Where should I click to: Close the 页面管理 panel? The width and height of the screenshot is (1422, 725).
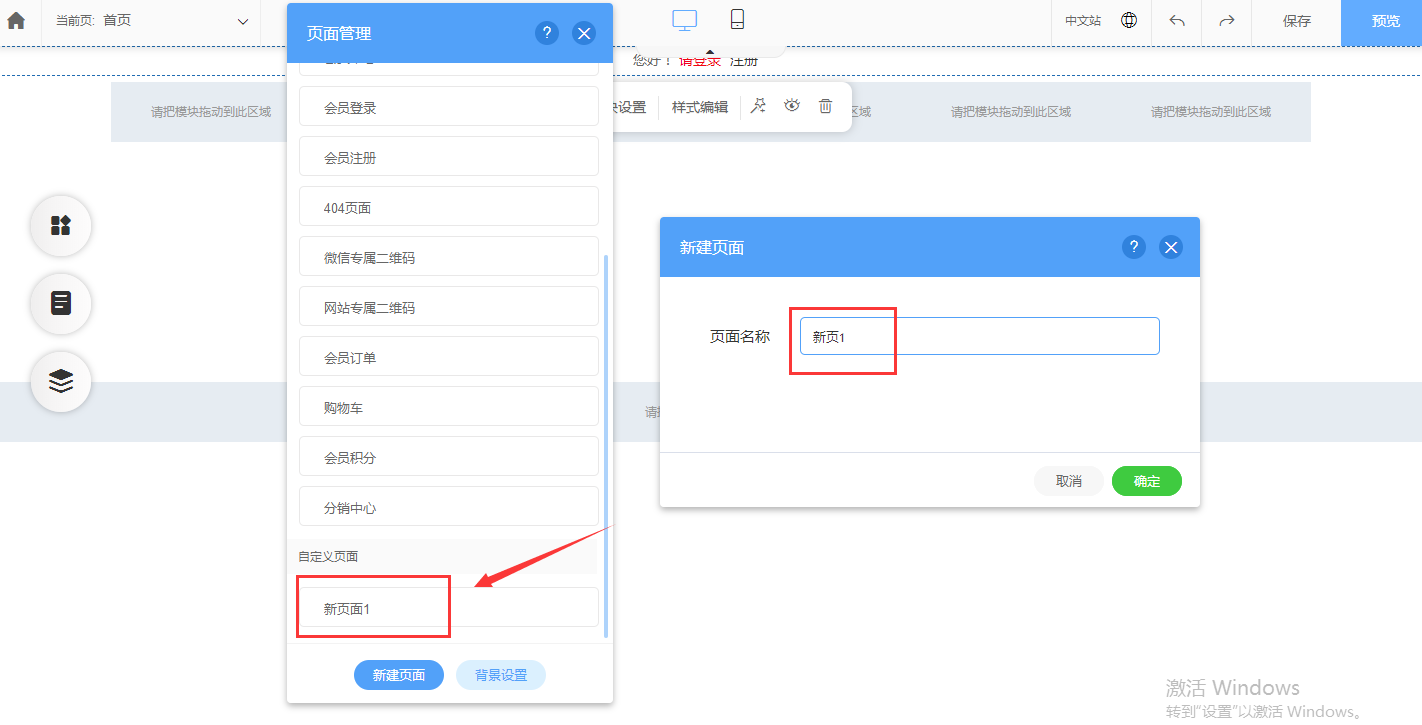(584, 33)
